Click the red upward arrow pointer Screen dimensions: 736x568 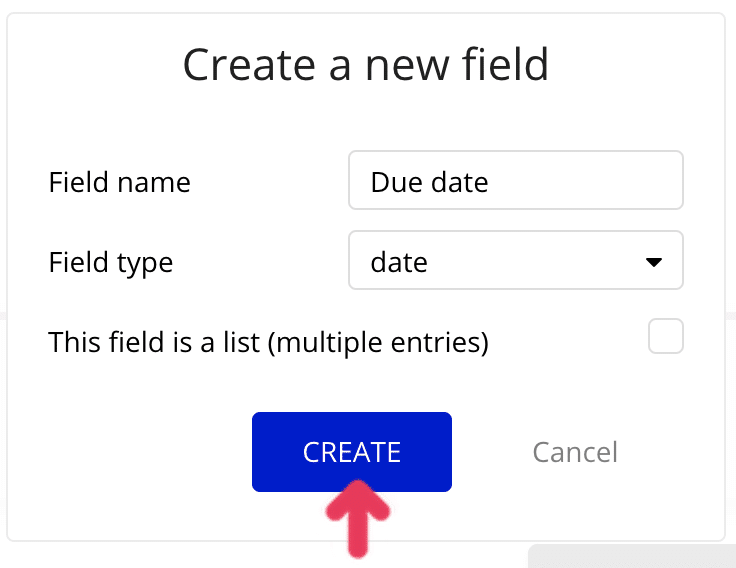click(358, 518)
